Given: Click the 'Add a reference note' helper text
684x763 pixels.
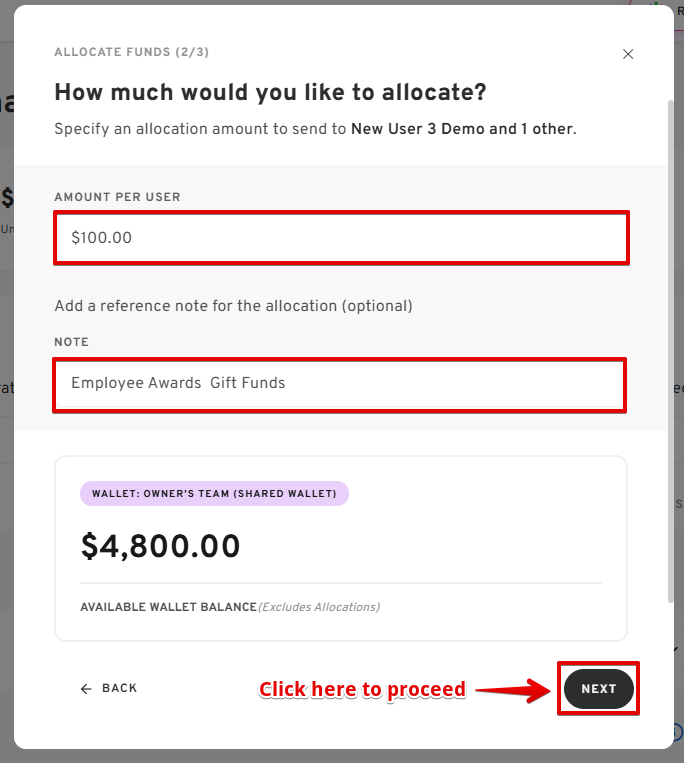Looking at the screenshot, I should coord(233,305).
